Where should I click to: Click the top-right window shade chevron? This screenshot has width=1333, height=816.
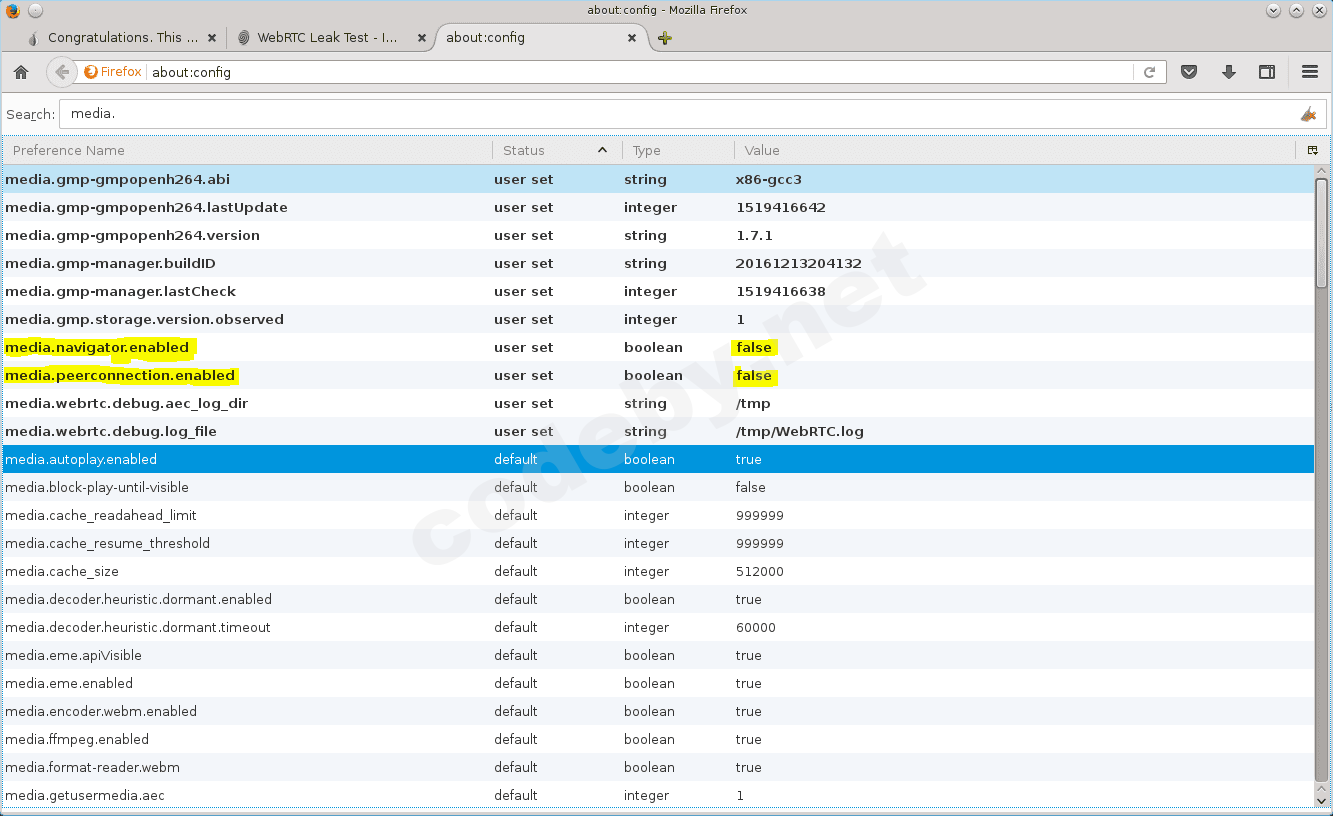pos(1272,10)
